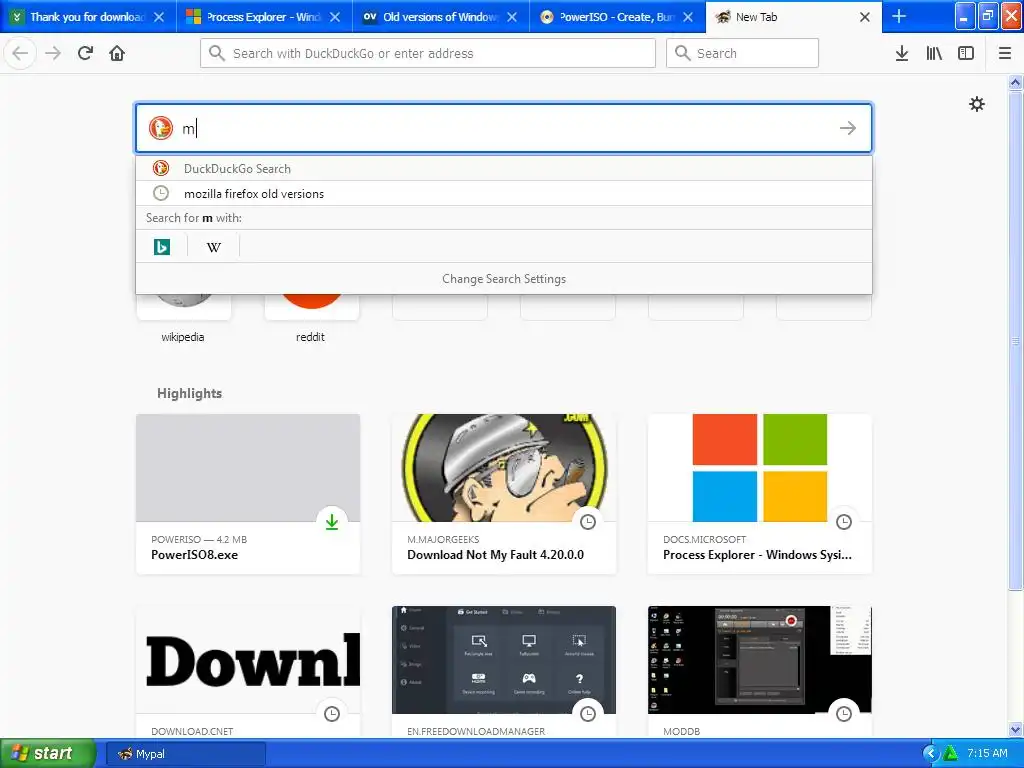Click the history clock on download.cnet card

[x=332, y=714]
